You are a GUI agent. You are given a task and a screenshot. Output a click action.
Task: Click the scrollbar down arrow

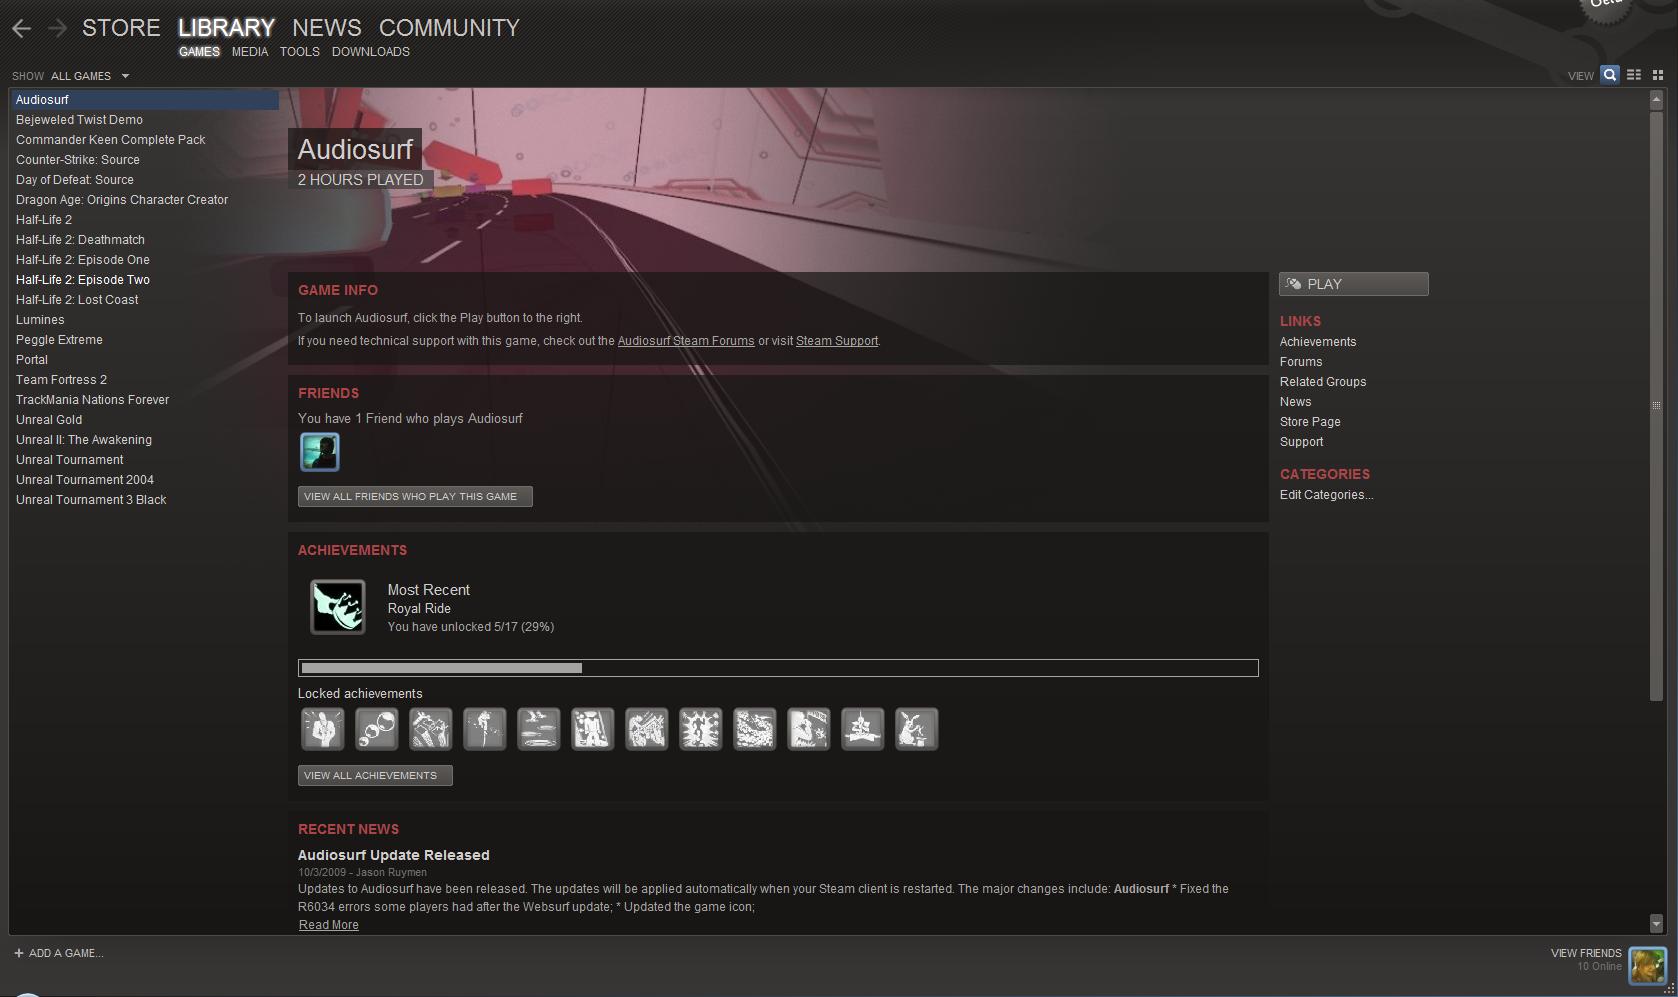click(1656, 923)
